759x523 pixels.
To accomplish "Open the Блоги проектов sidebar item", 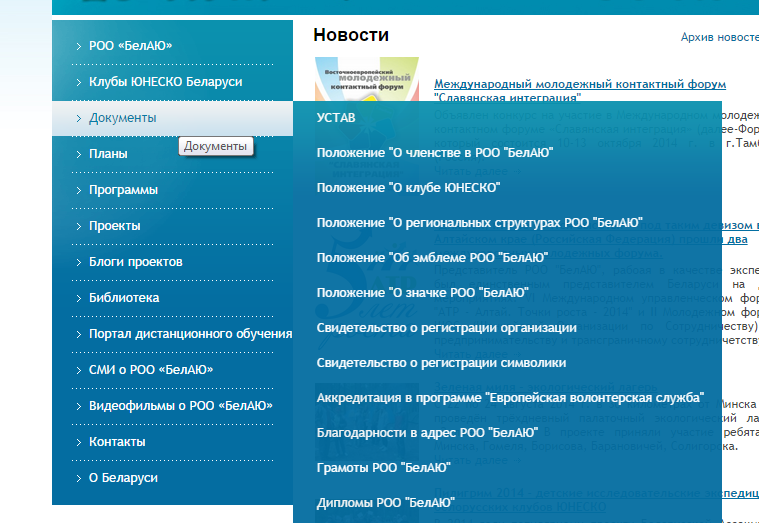I will point(136,262).
